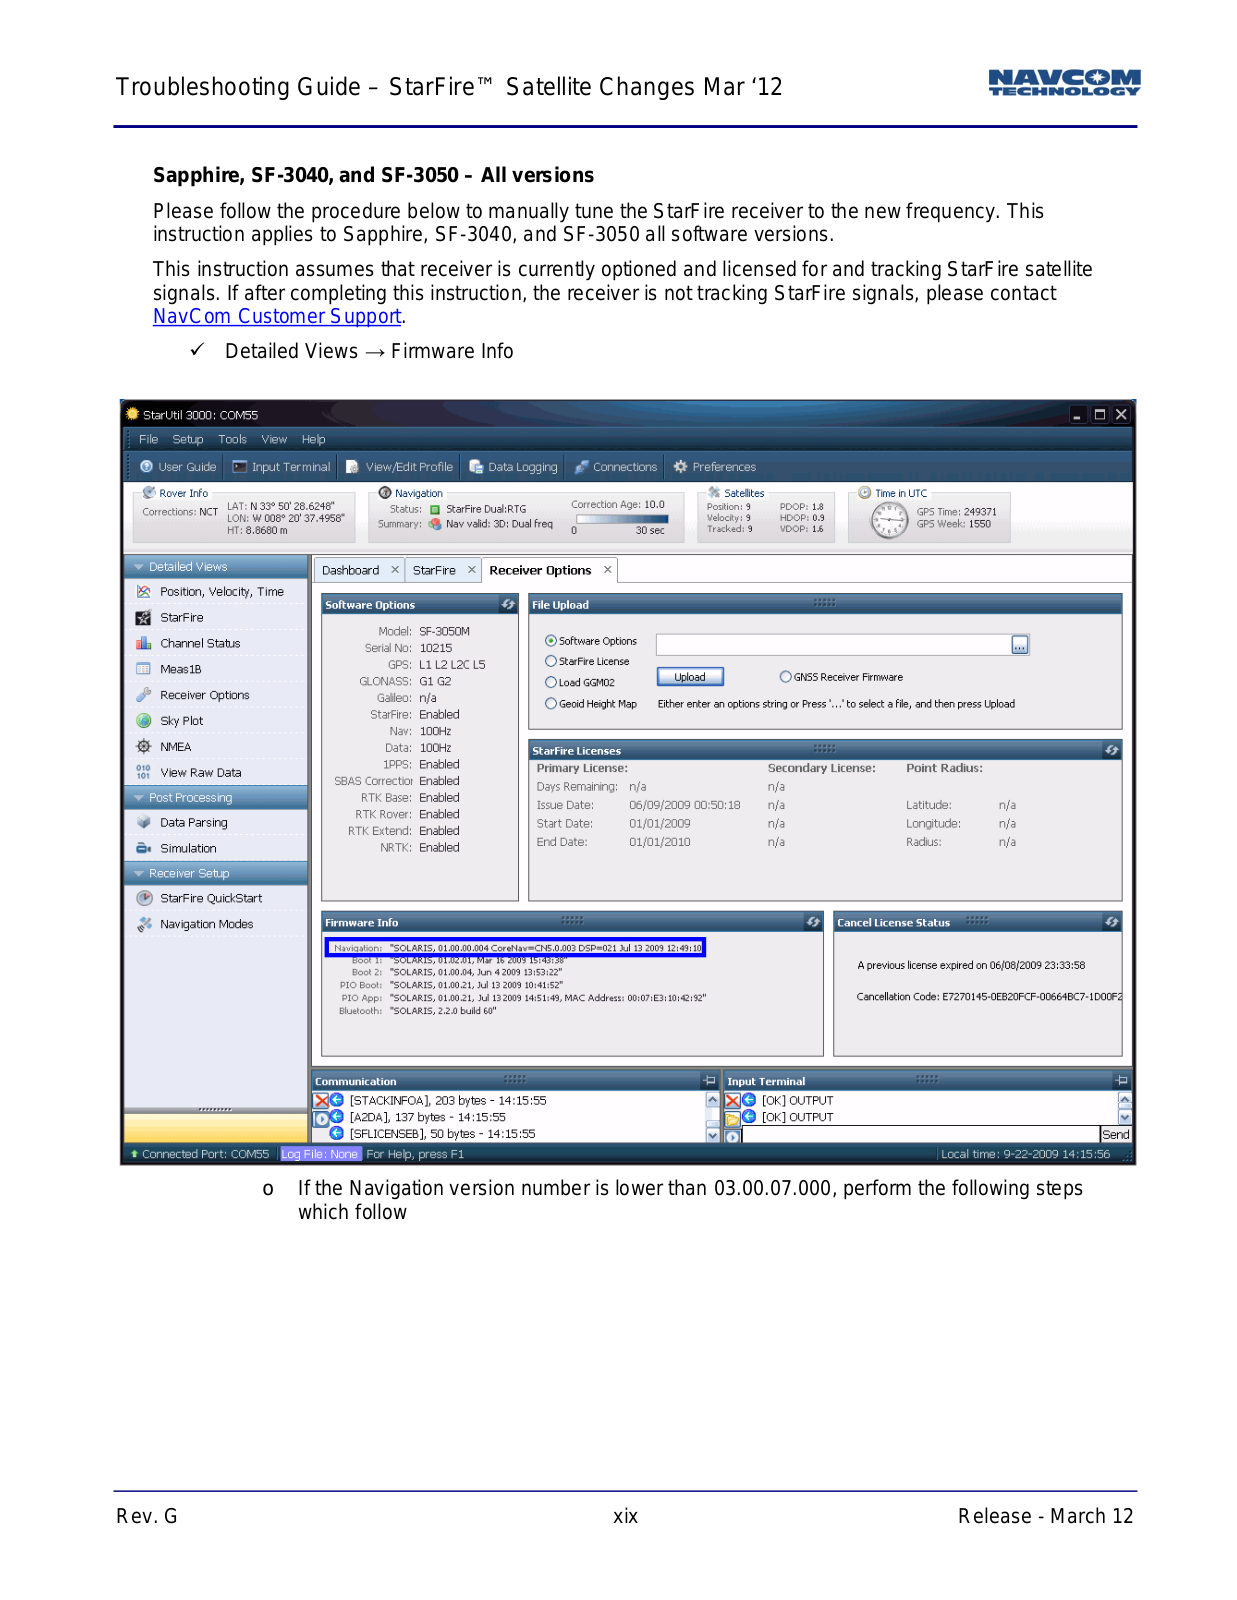1237x1600 pixels.
Task: Refresh the Firmware Info panel
Action: (x=813, y=922)
